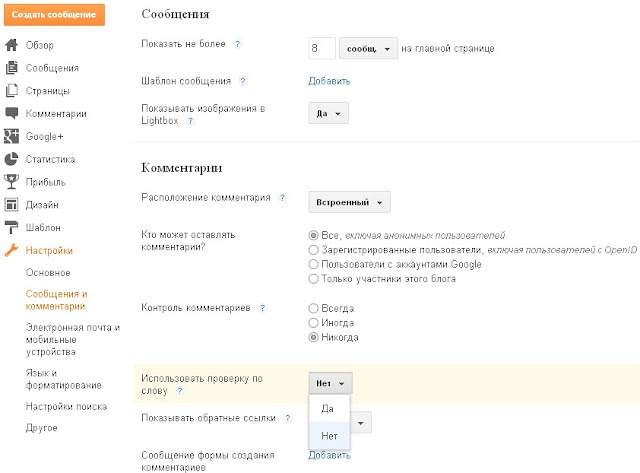
Task: Select Только участники этого блога radio
Action: [x=313, y=279]
